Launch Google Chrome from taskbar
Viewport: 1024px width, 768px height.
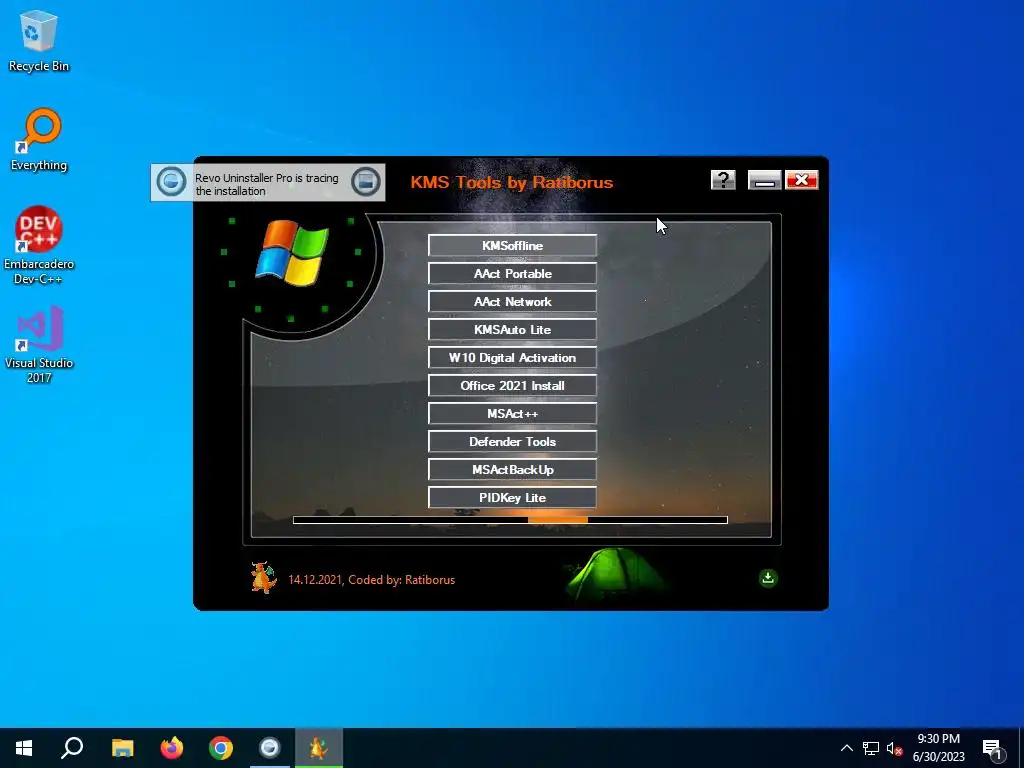[x=221, y=748]
